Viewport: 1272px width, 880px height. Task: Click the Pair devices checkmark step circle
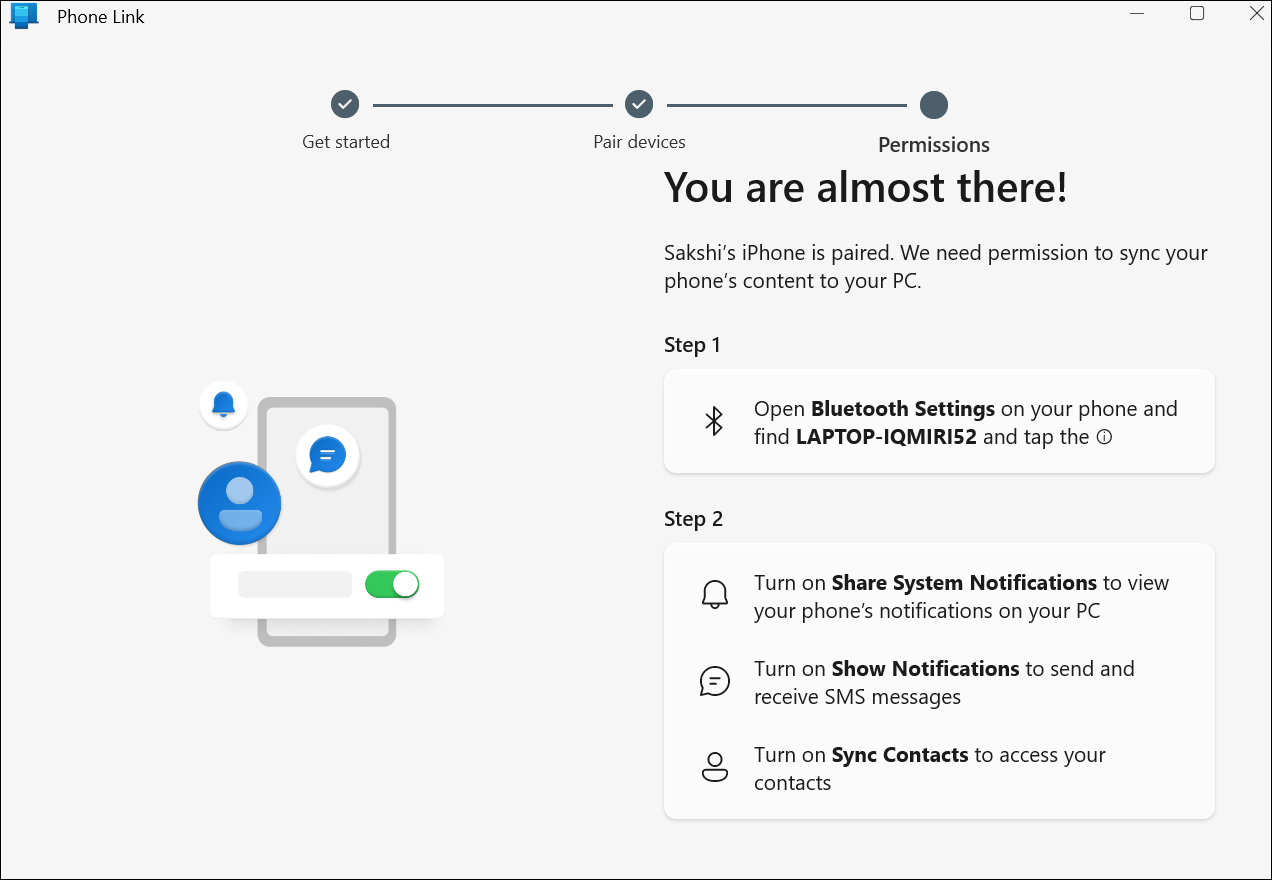(639, 104)
